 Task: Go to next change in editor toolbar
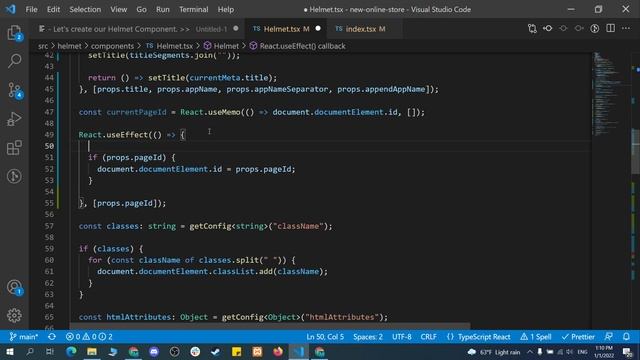pos(579,29)
